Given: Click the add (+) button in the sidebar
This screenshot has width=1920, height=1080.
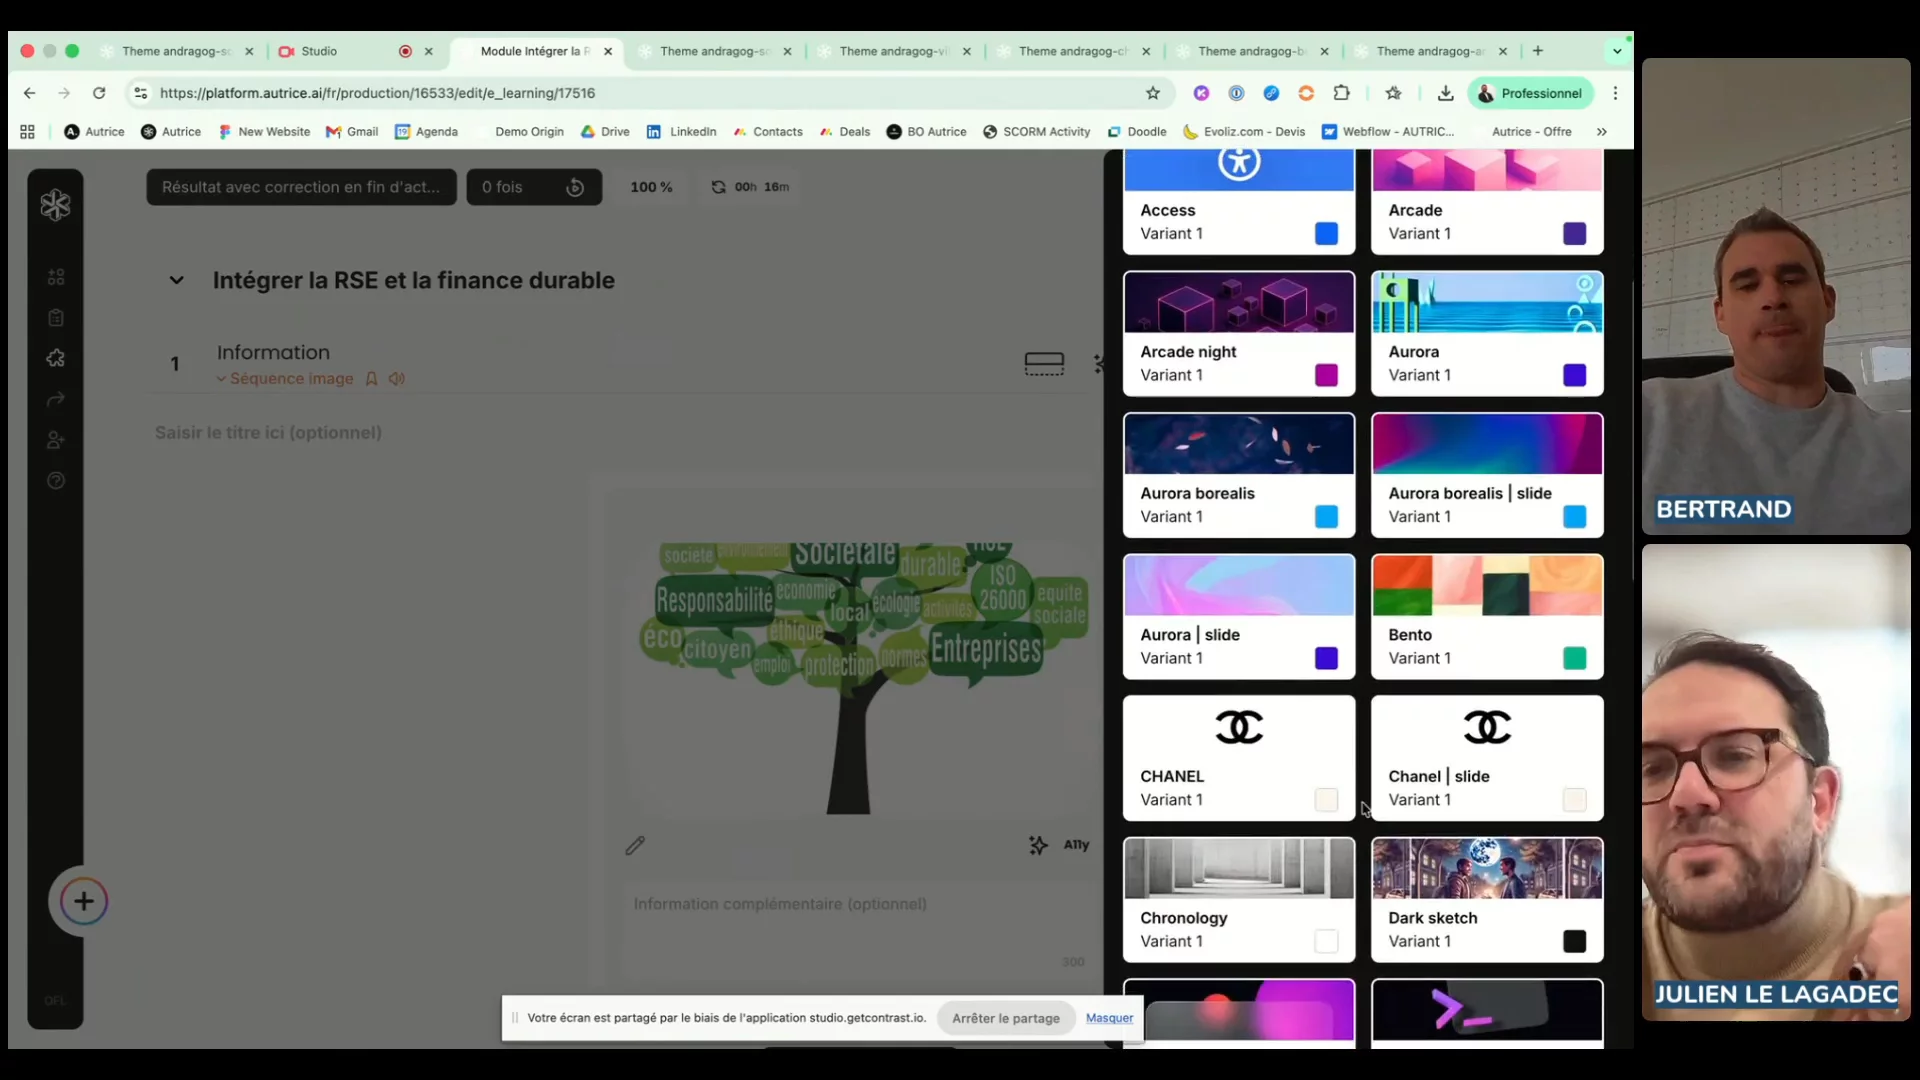Looking at the screenshot, I should [84, 901].
